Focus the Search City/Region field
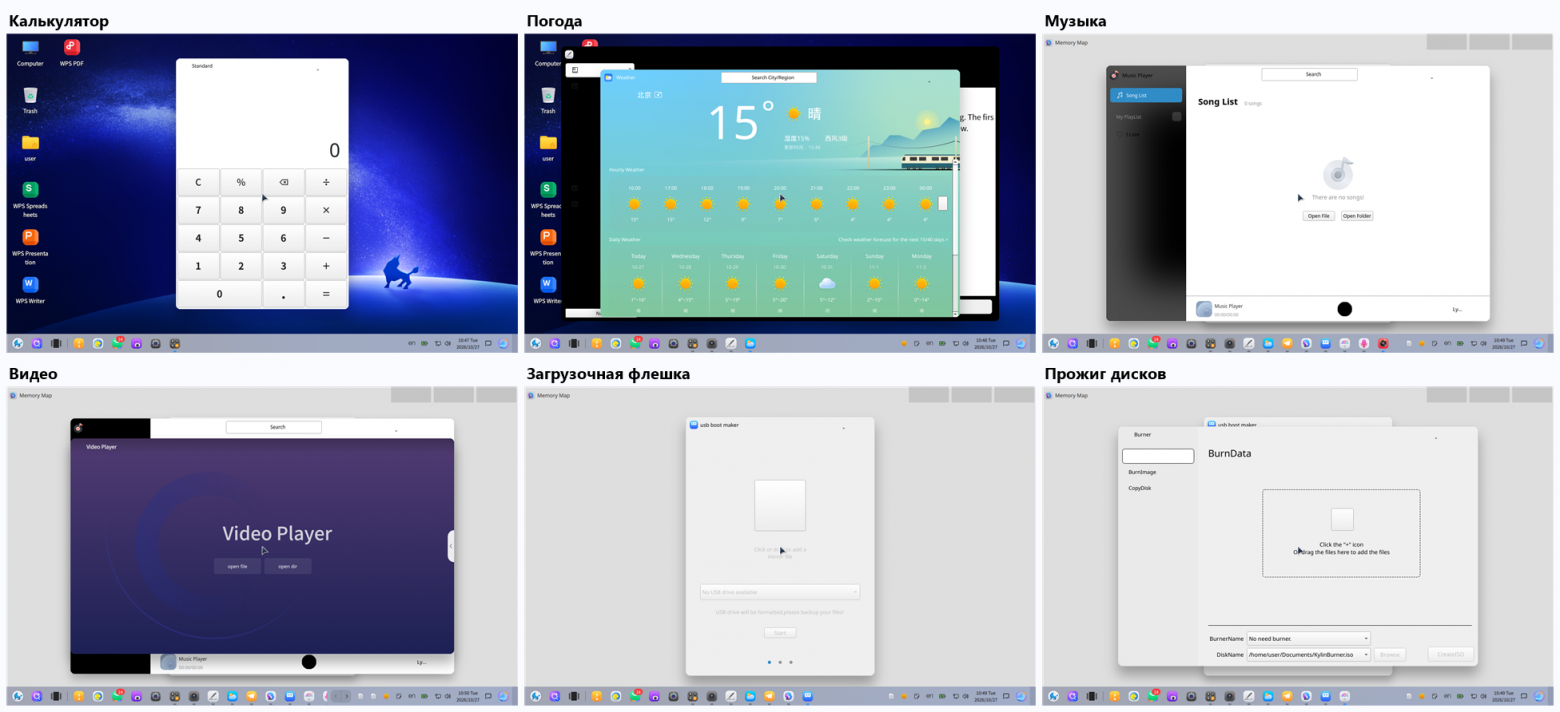The height and width of the screenshot is (712, 1560). [769, 77]
